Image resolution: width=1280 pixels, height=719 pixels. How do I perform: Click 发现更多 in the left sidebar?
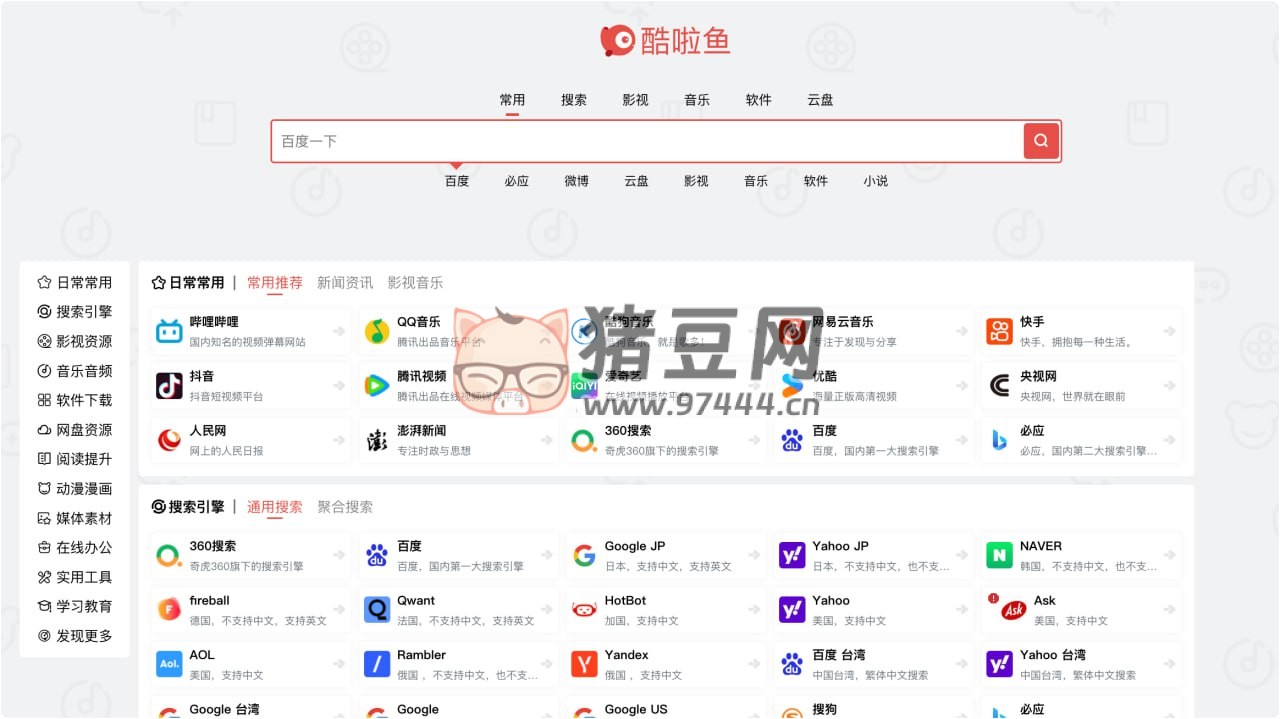(75, 635)
